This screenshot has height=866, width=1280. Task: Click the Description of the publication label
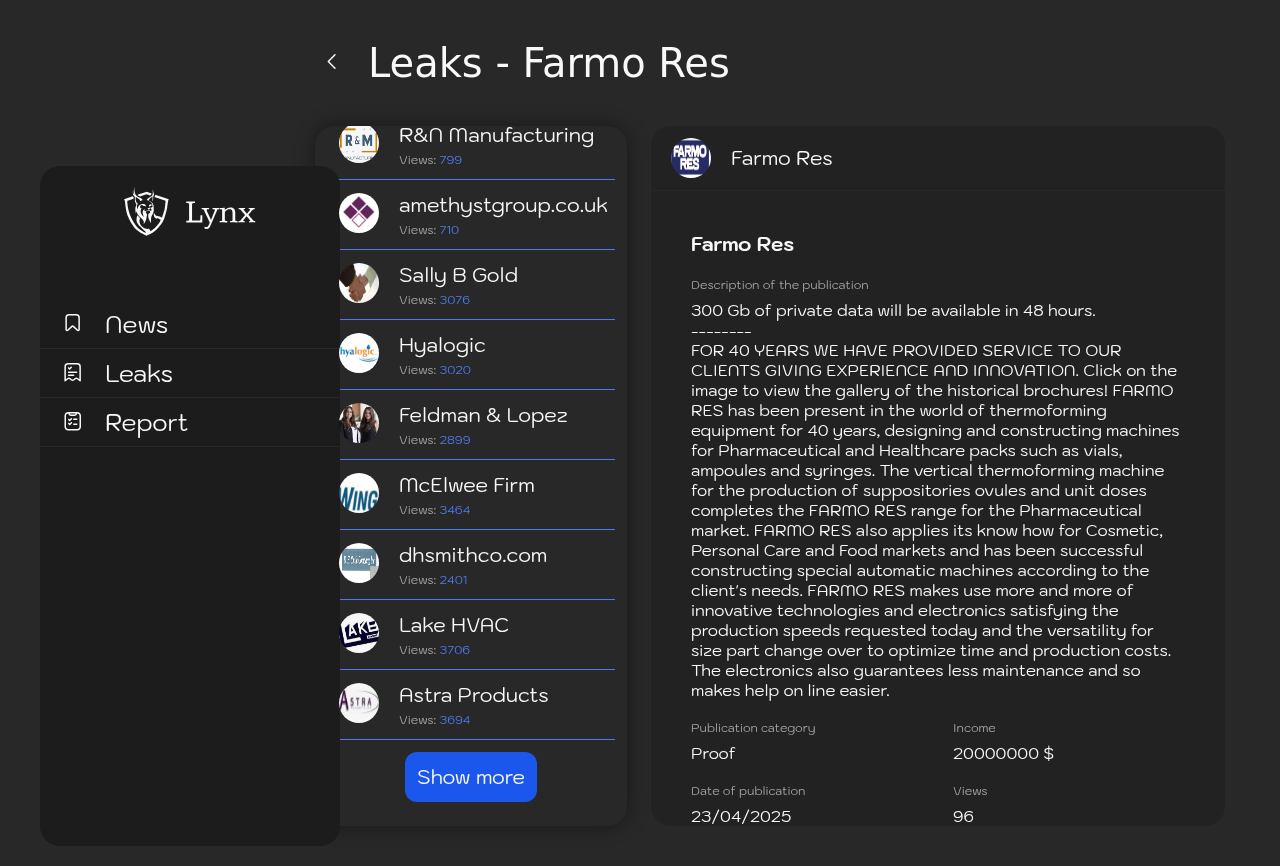[780, 285]
